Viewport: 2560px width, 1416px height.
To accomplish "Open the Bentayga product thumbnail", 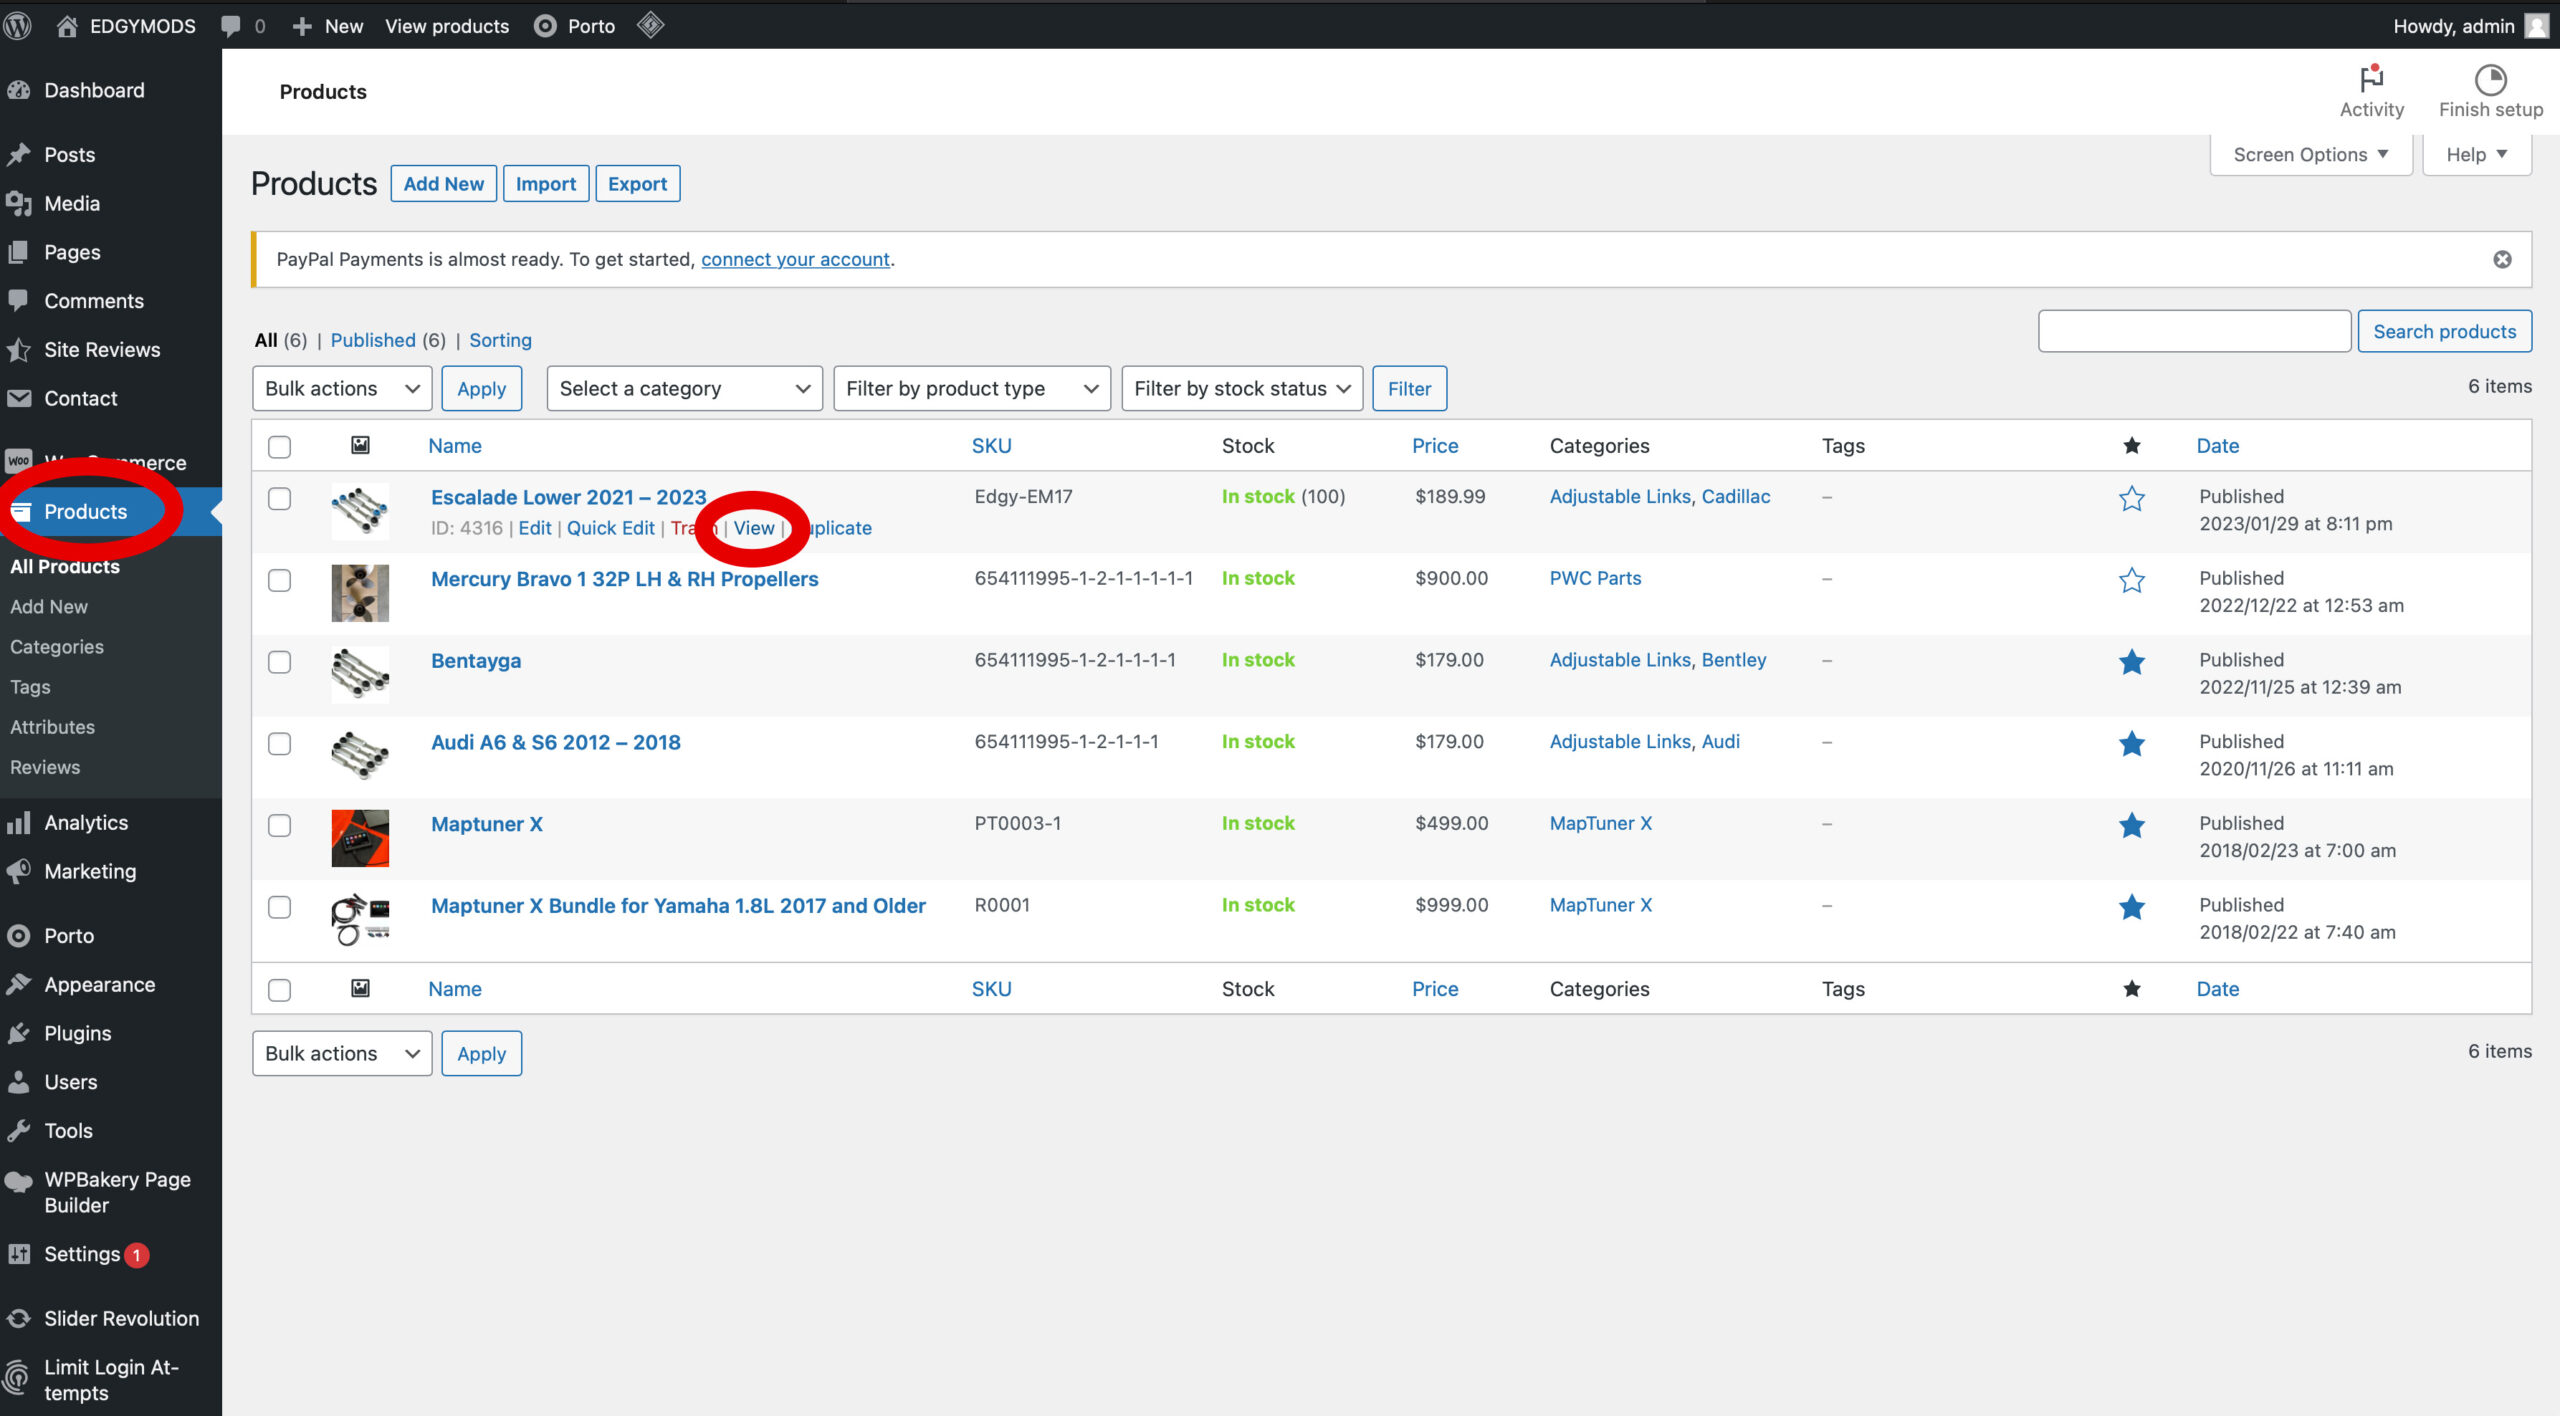I will (360, 674).
